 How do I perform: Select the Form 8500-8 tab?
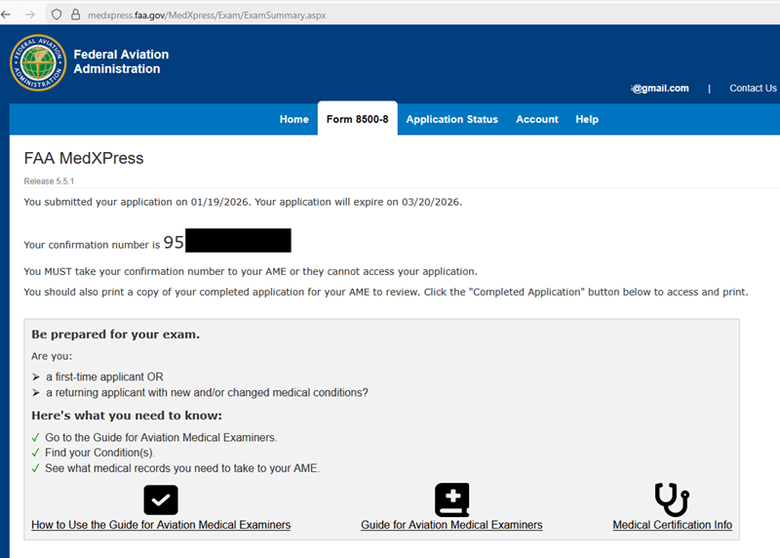pos(357,119)
